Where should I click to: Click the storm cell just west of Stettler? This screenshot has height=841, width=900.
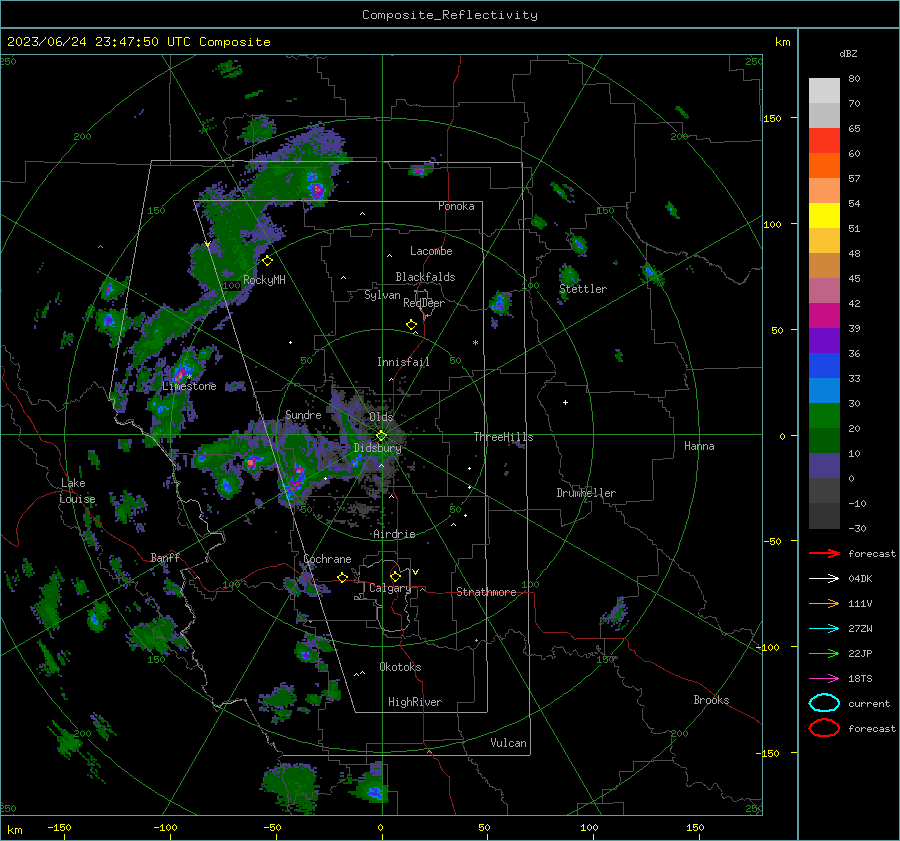(569, 276)
